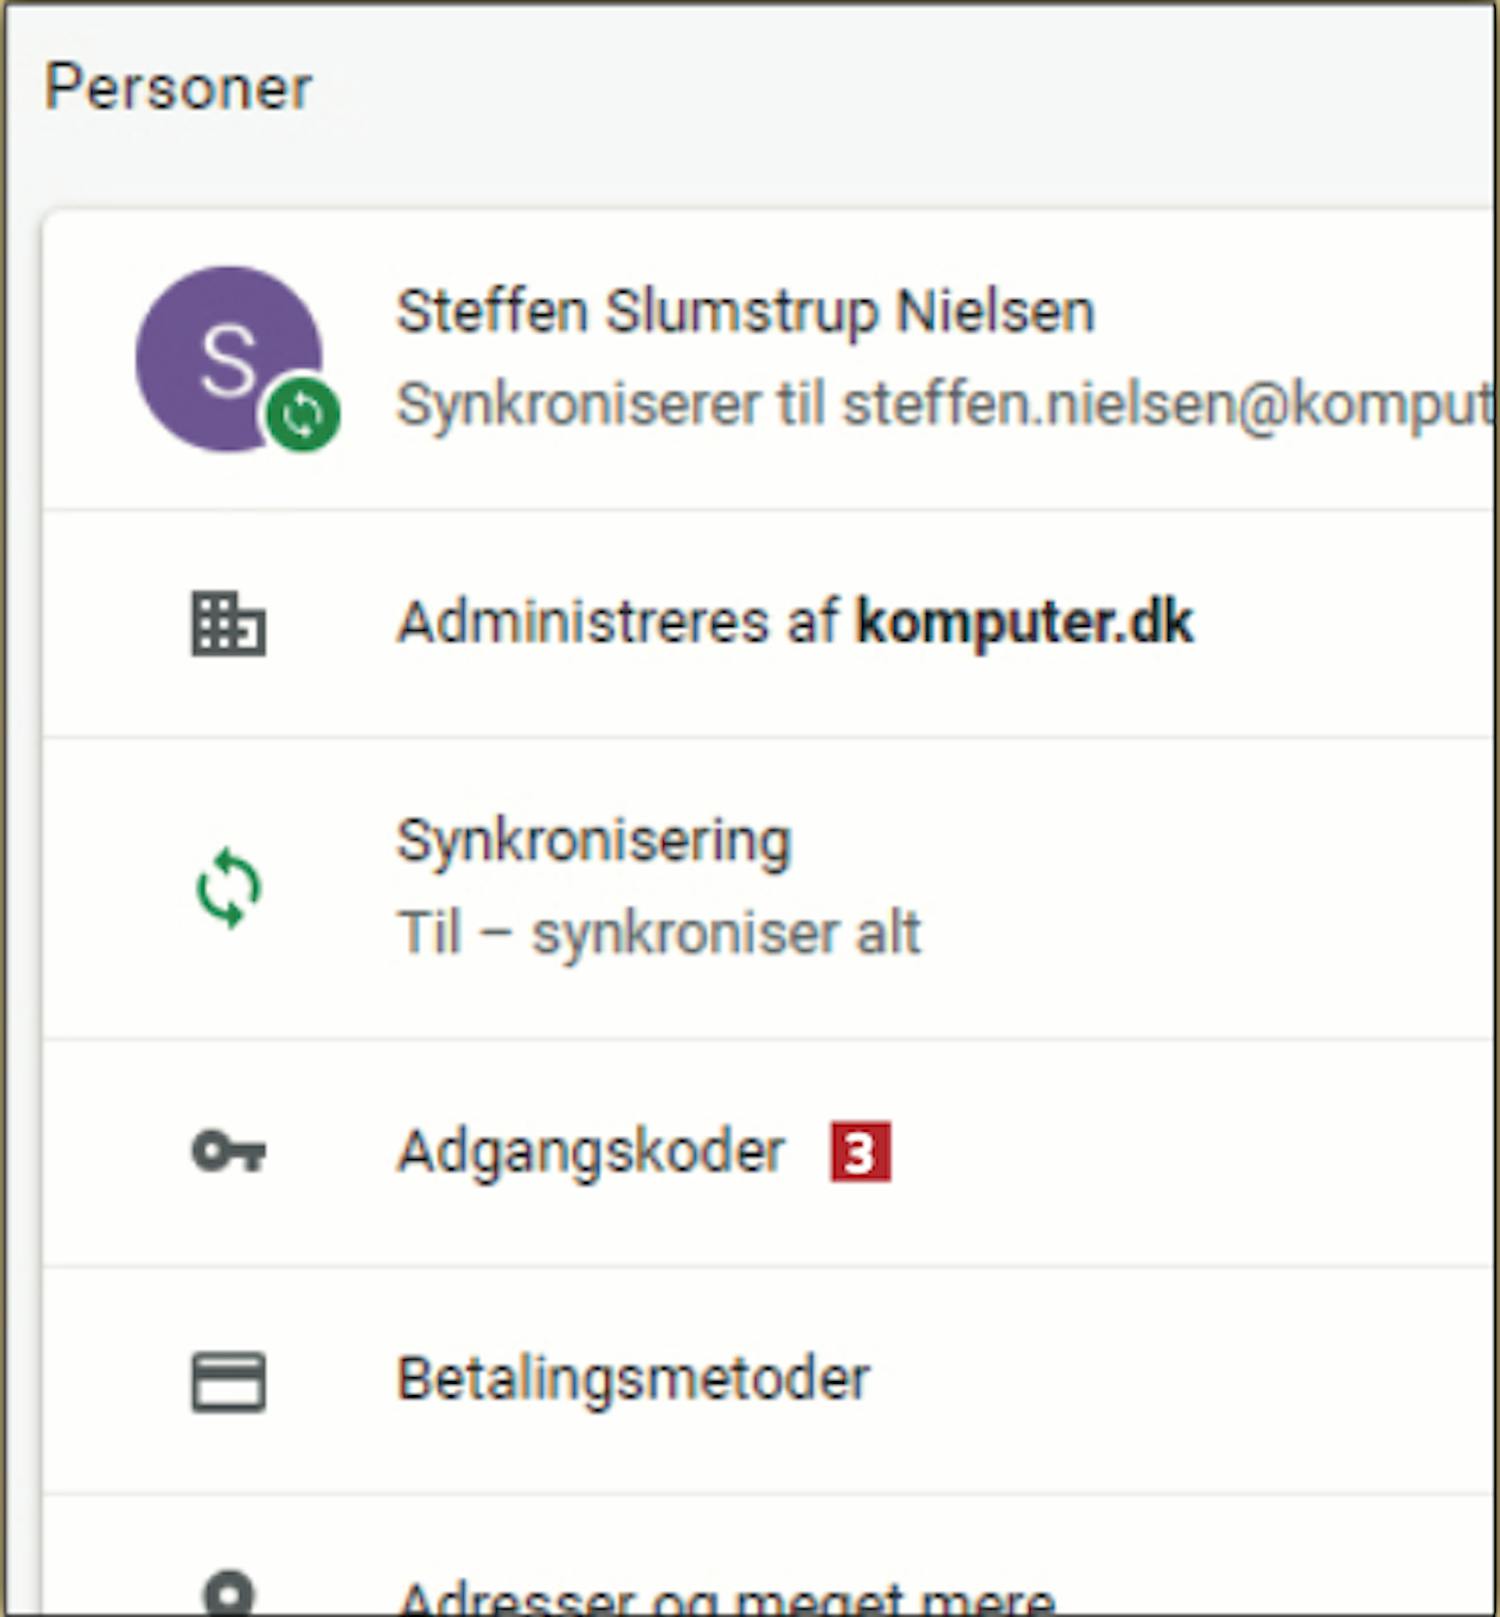Click the green sync badge on avatar
Screen dimensions: 1500x1617
pos(303,414)
